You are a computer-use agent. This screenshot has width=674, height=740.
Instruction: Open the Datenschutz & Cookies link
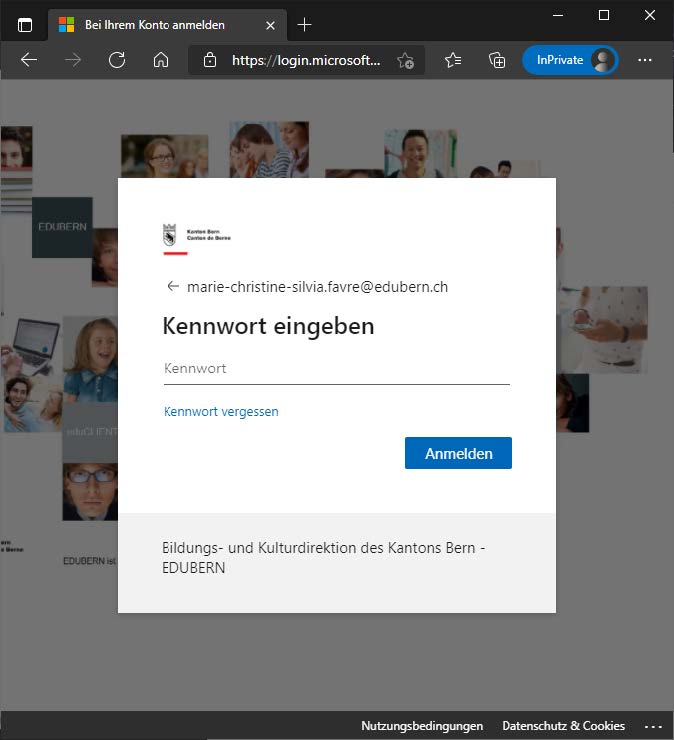point(563,726)
